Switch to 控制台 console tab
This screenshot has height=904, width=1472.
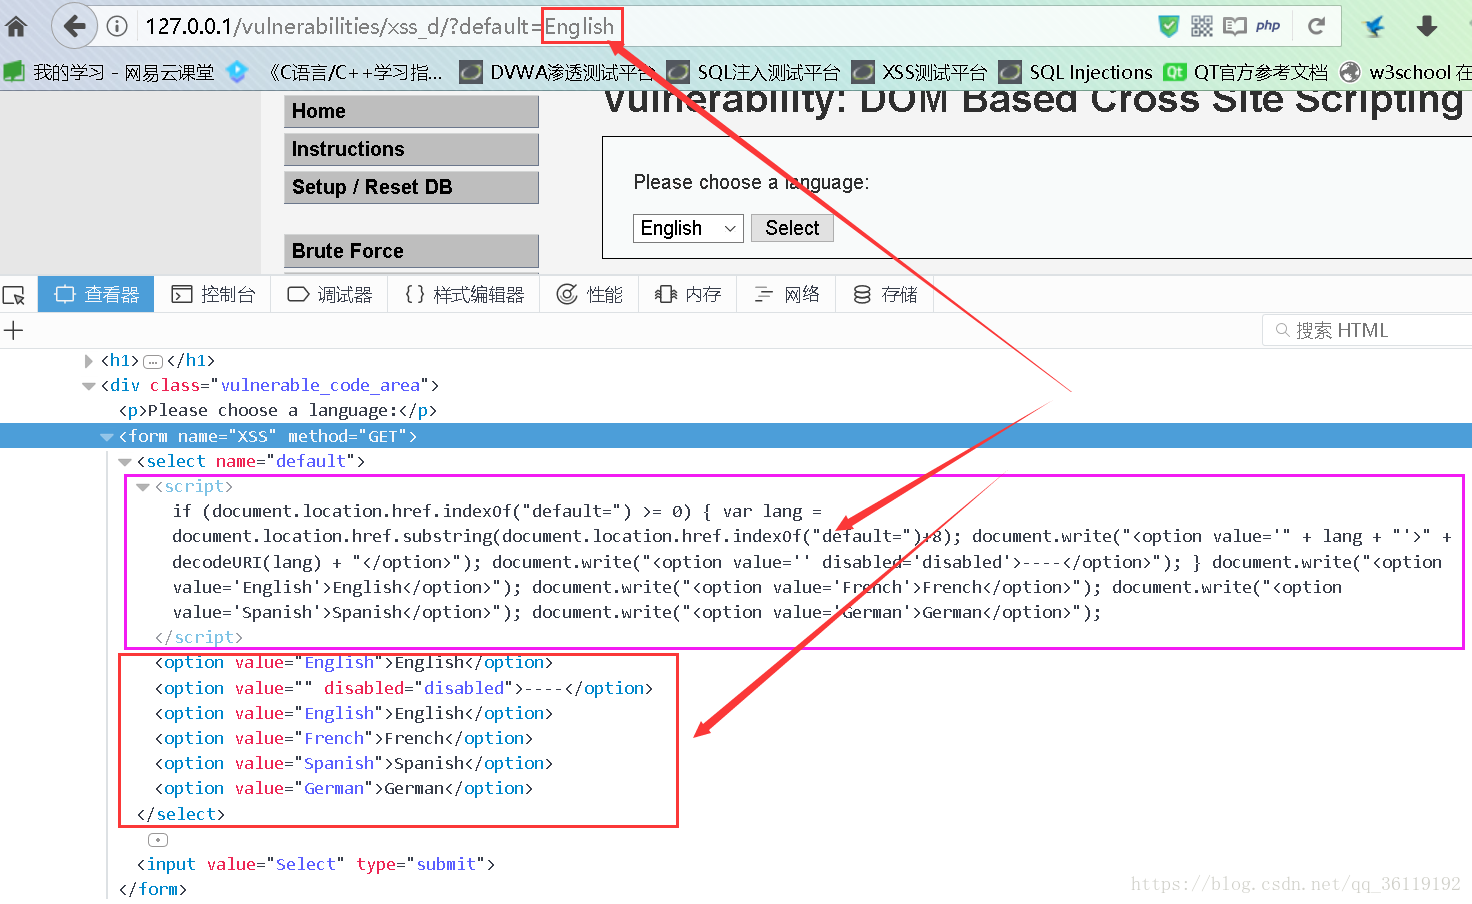pos(213,294)
